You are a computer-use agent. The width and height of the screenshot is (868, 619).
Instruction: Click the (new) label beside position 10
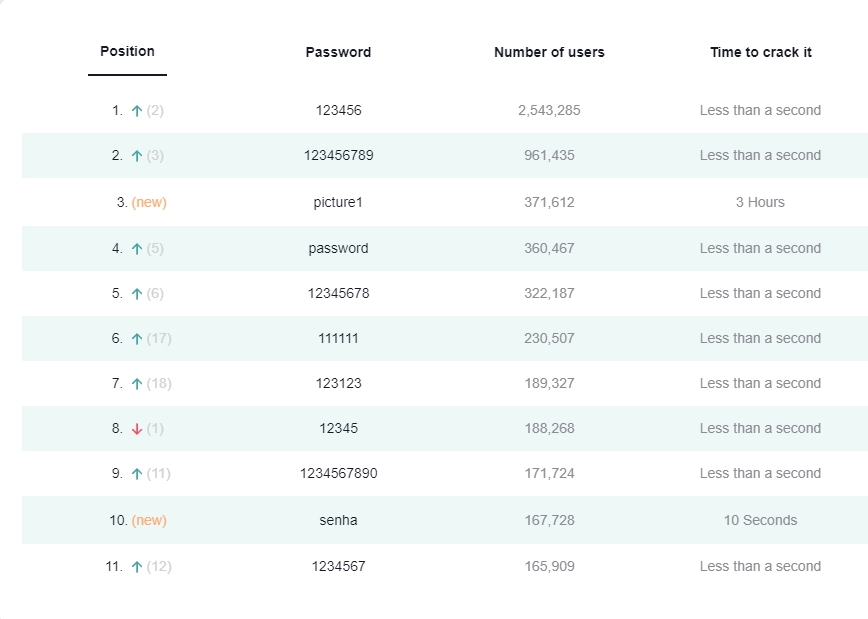point(149,520)
